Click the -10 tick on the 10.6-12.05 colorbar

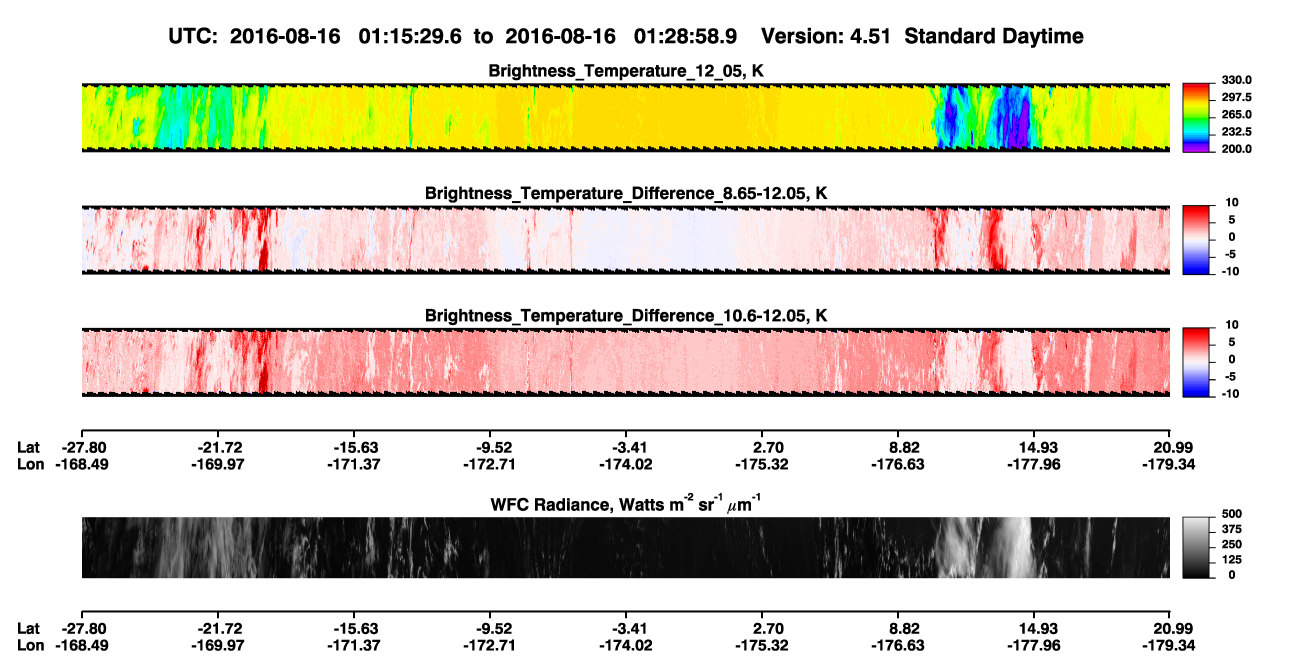pyautogui.click(x=1229, y=394)
